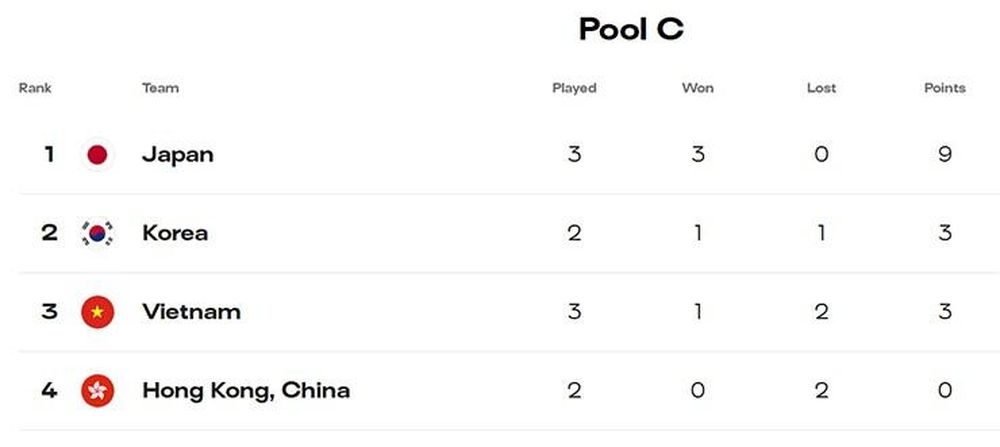Open the Japan team link
This screenshot has width=1000, height=447.
tap(178, 155)
